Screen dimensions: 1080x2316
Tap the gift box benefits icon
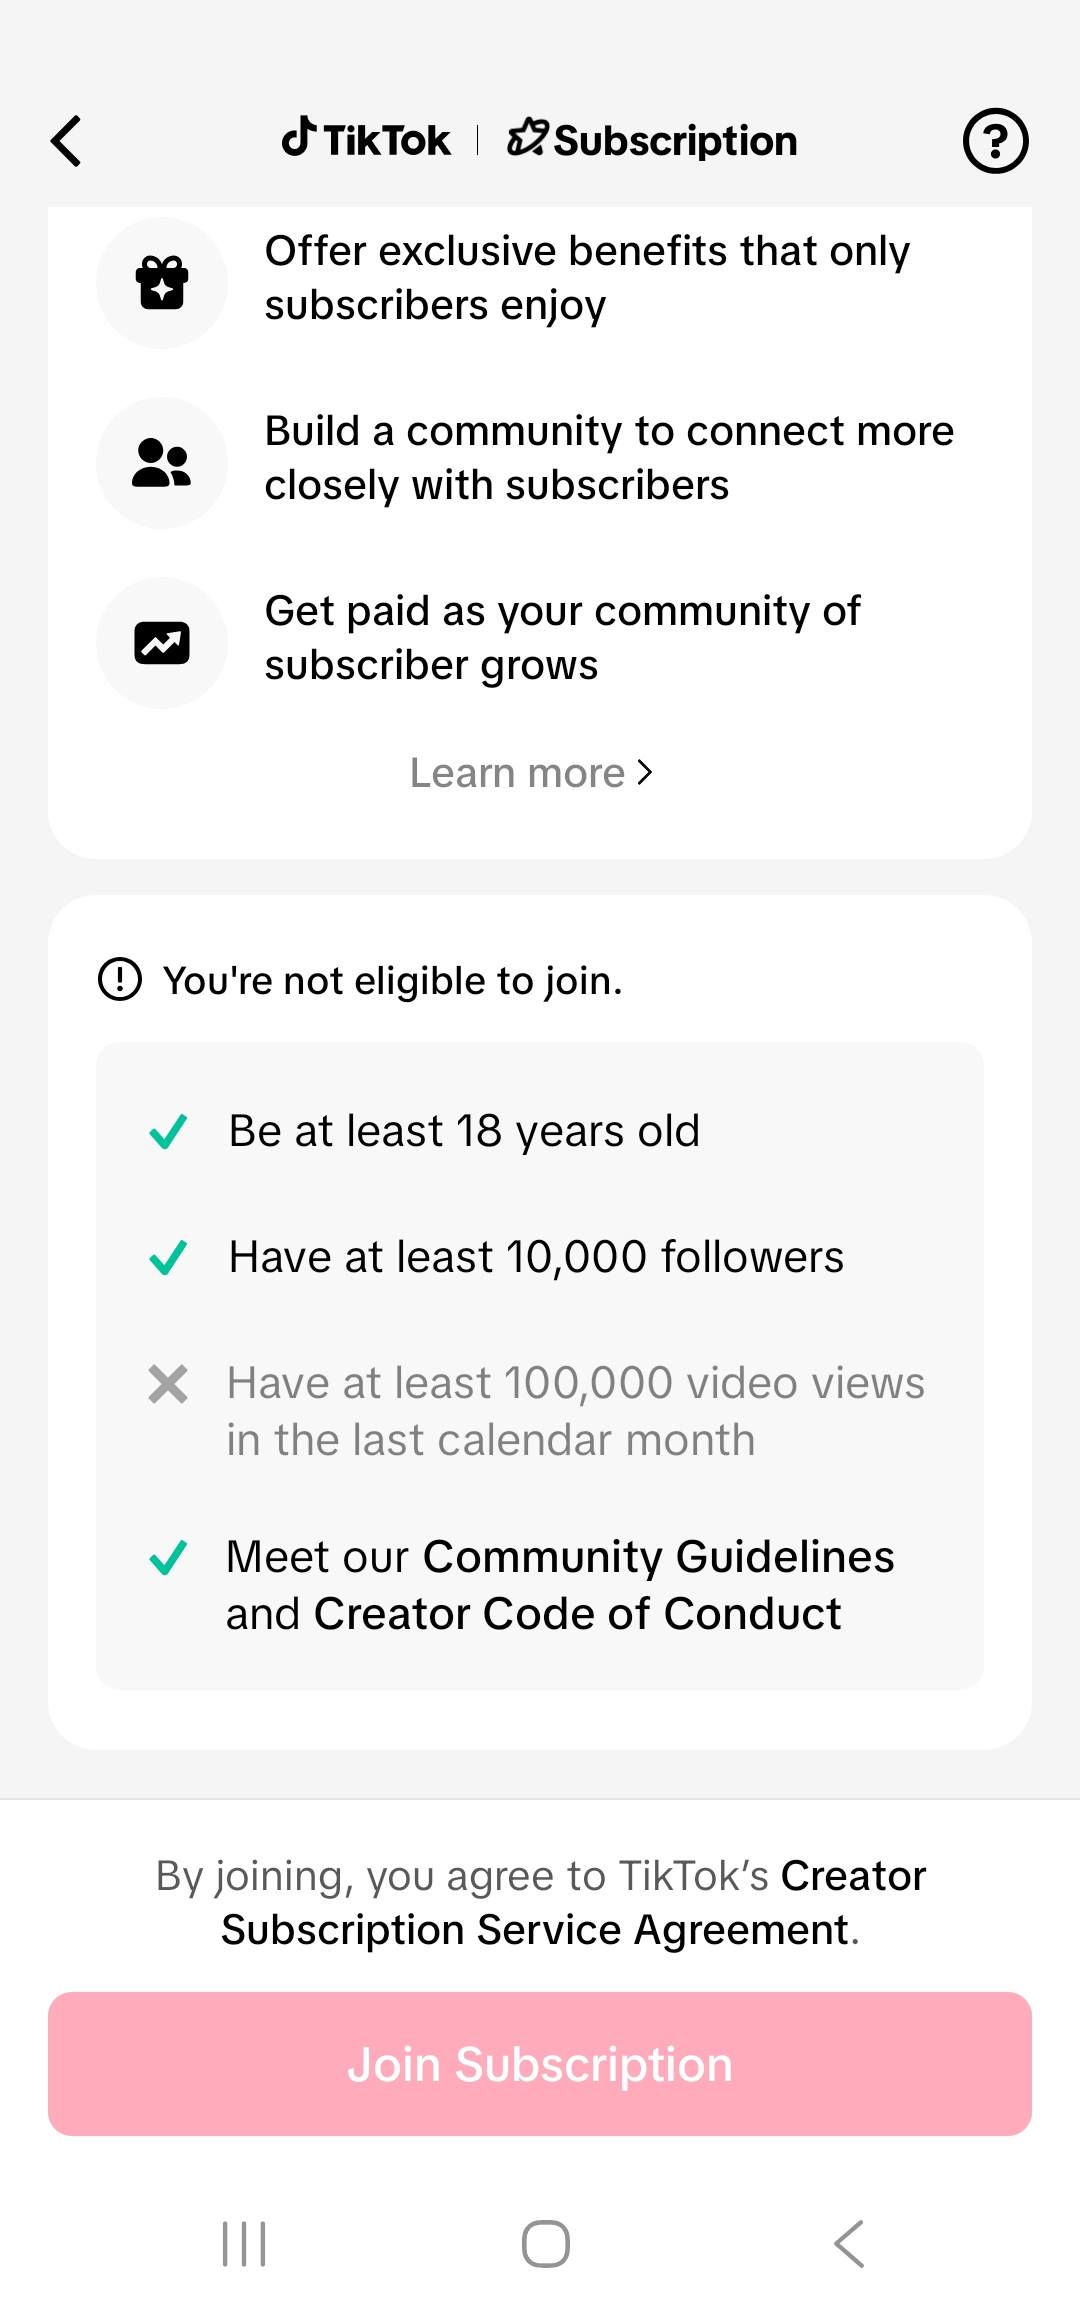(162, 283)
